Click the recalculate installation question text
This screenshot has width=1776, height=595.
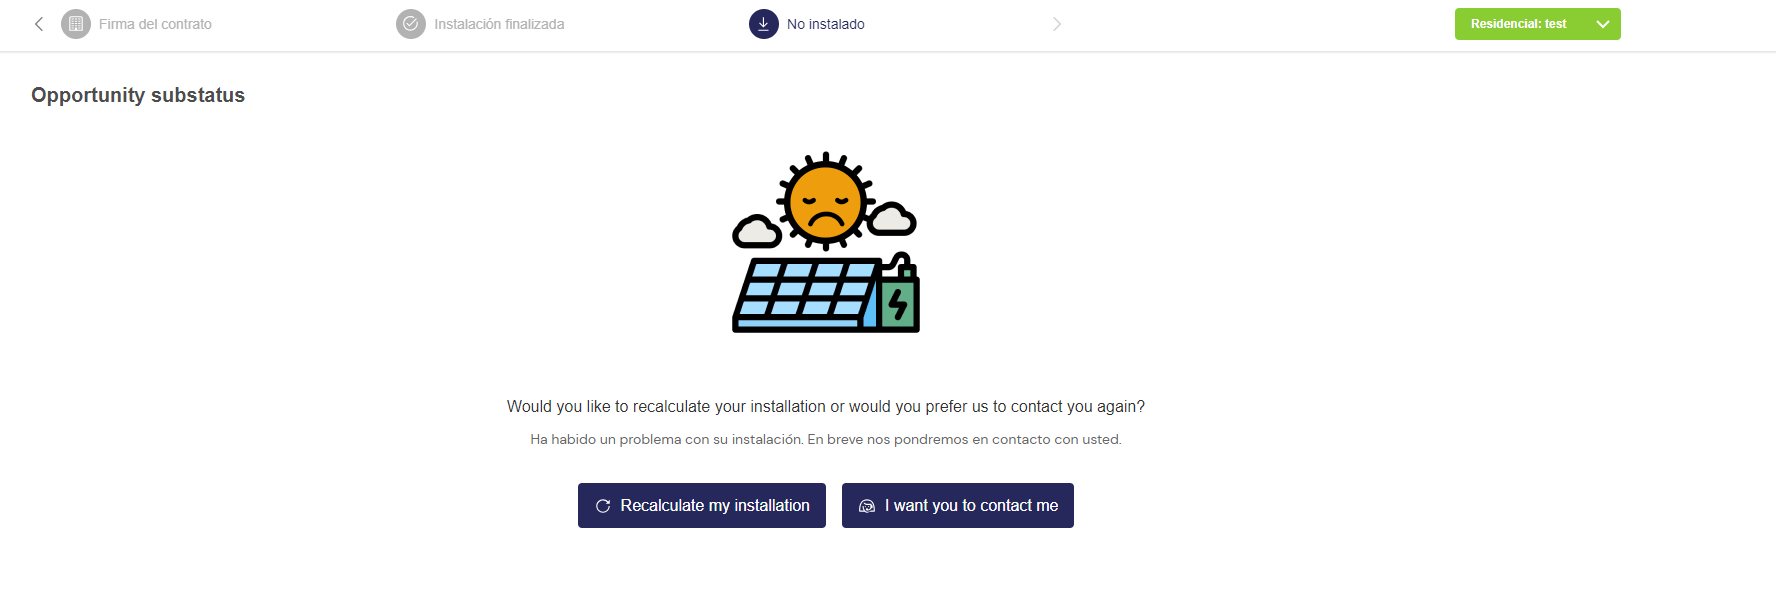pos(826,406)
